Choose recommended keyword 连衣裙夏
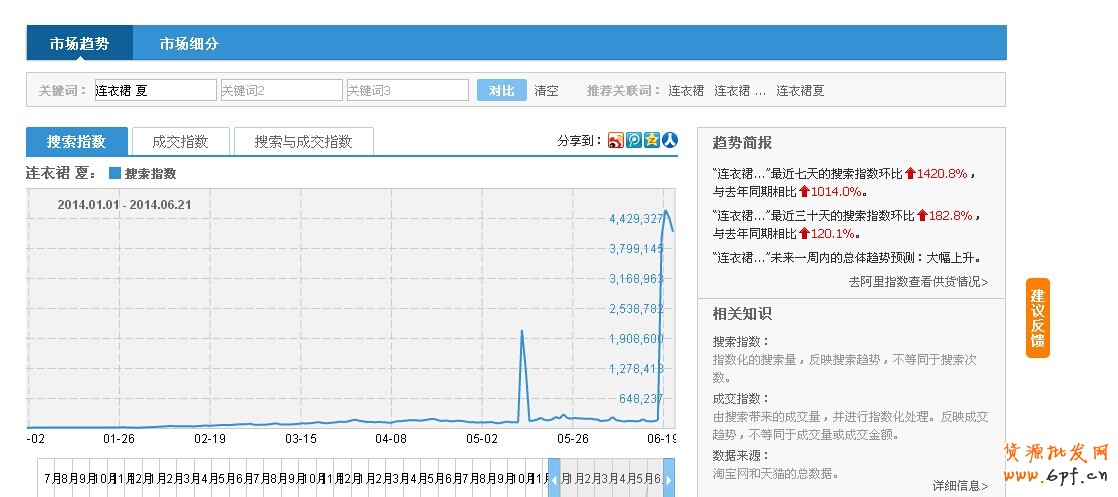The height and width of the screenshot is (497, 1118). pos(800,91)
